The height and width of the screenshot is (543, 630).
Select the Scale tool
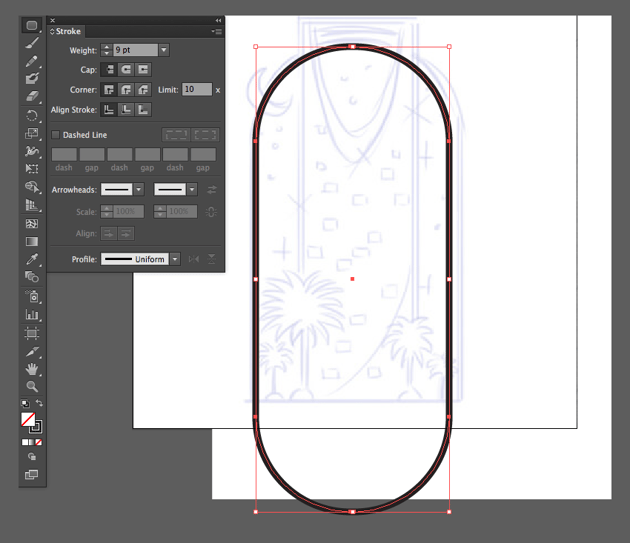pos(32,133)
